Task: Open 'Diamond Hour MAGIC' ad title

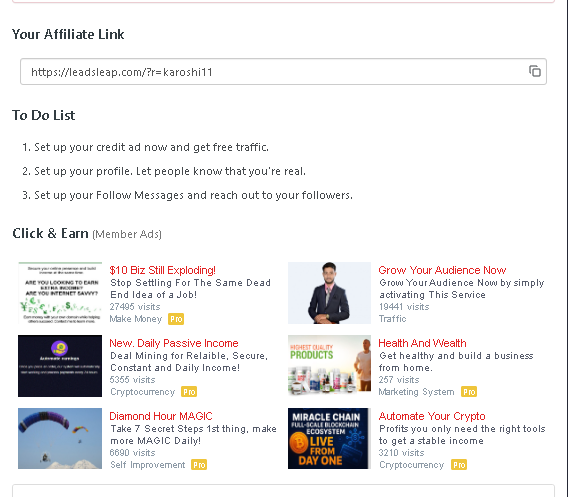Action: click(161, 416)
